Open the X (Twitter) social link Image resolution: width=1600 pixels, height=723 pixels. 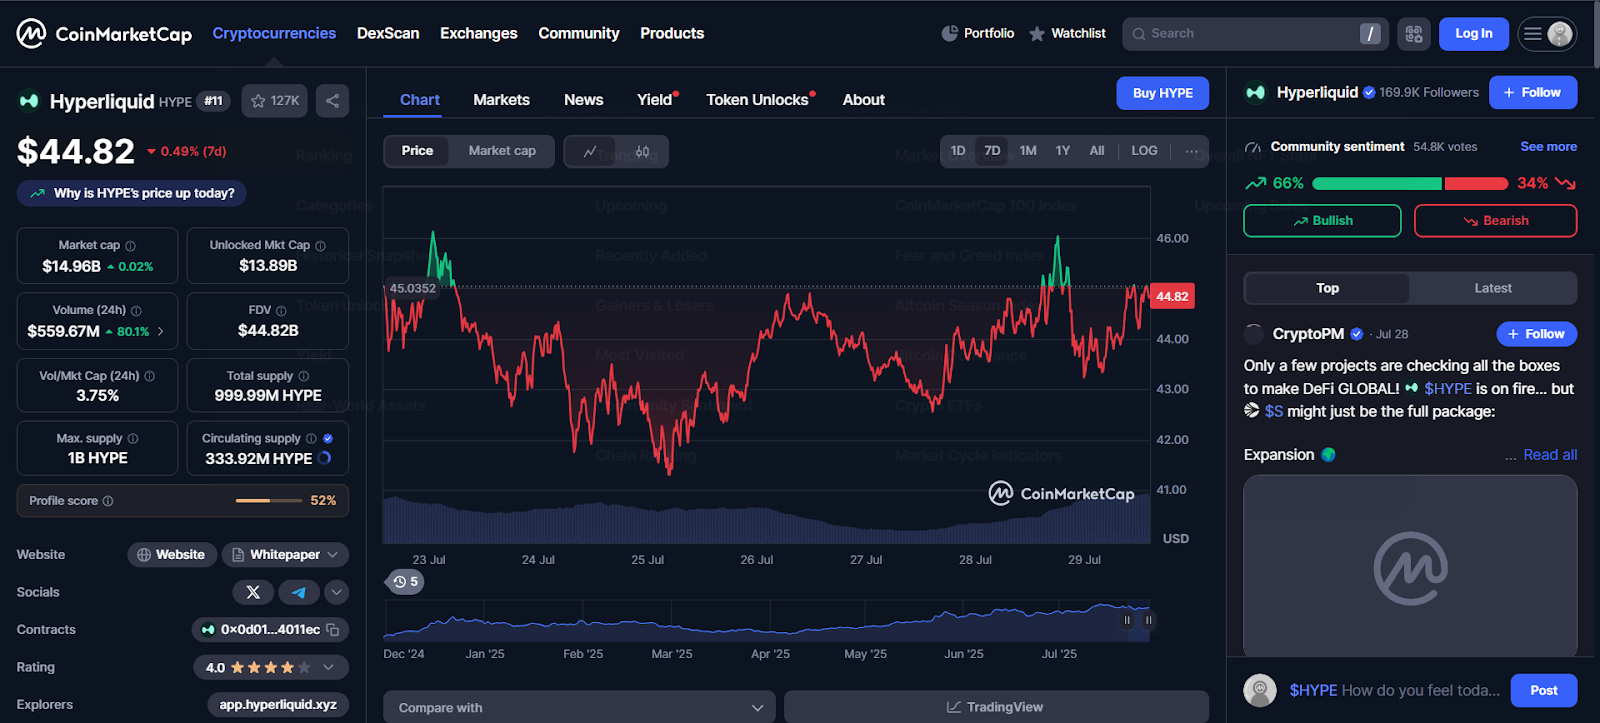coord(253,592)
